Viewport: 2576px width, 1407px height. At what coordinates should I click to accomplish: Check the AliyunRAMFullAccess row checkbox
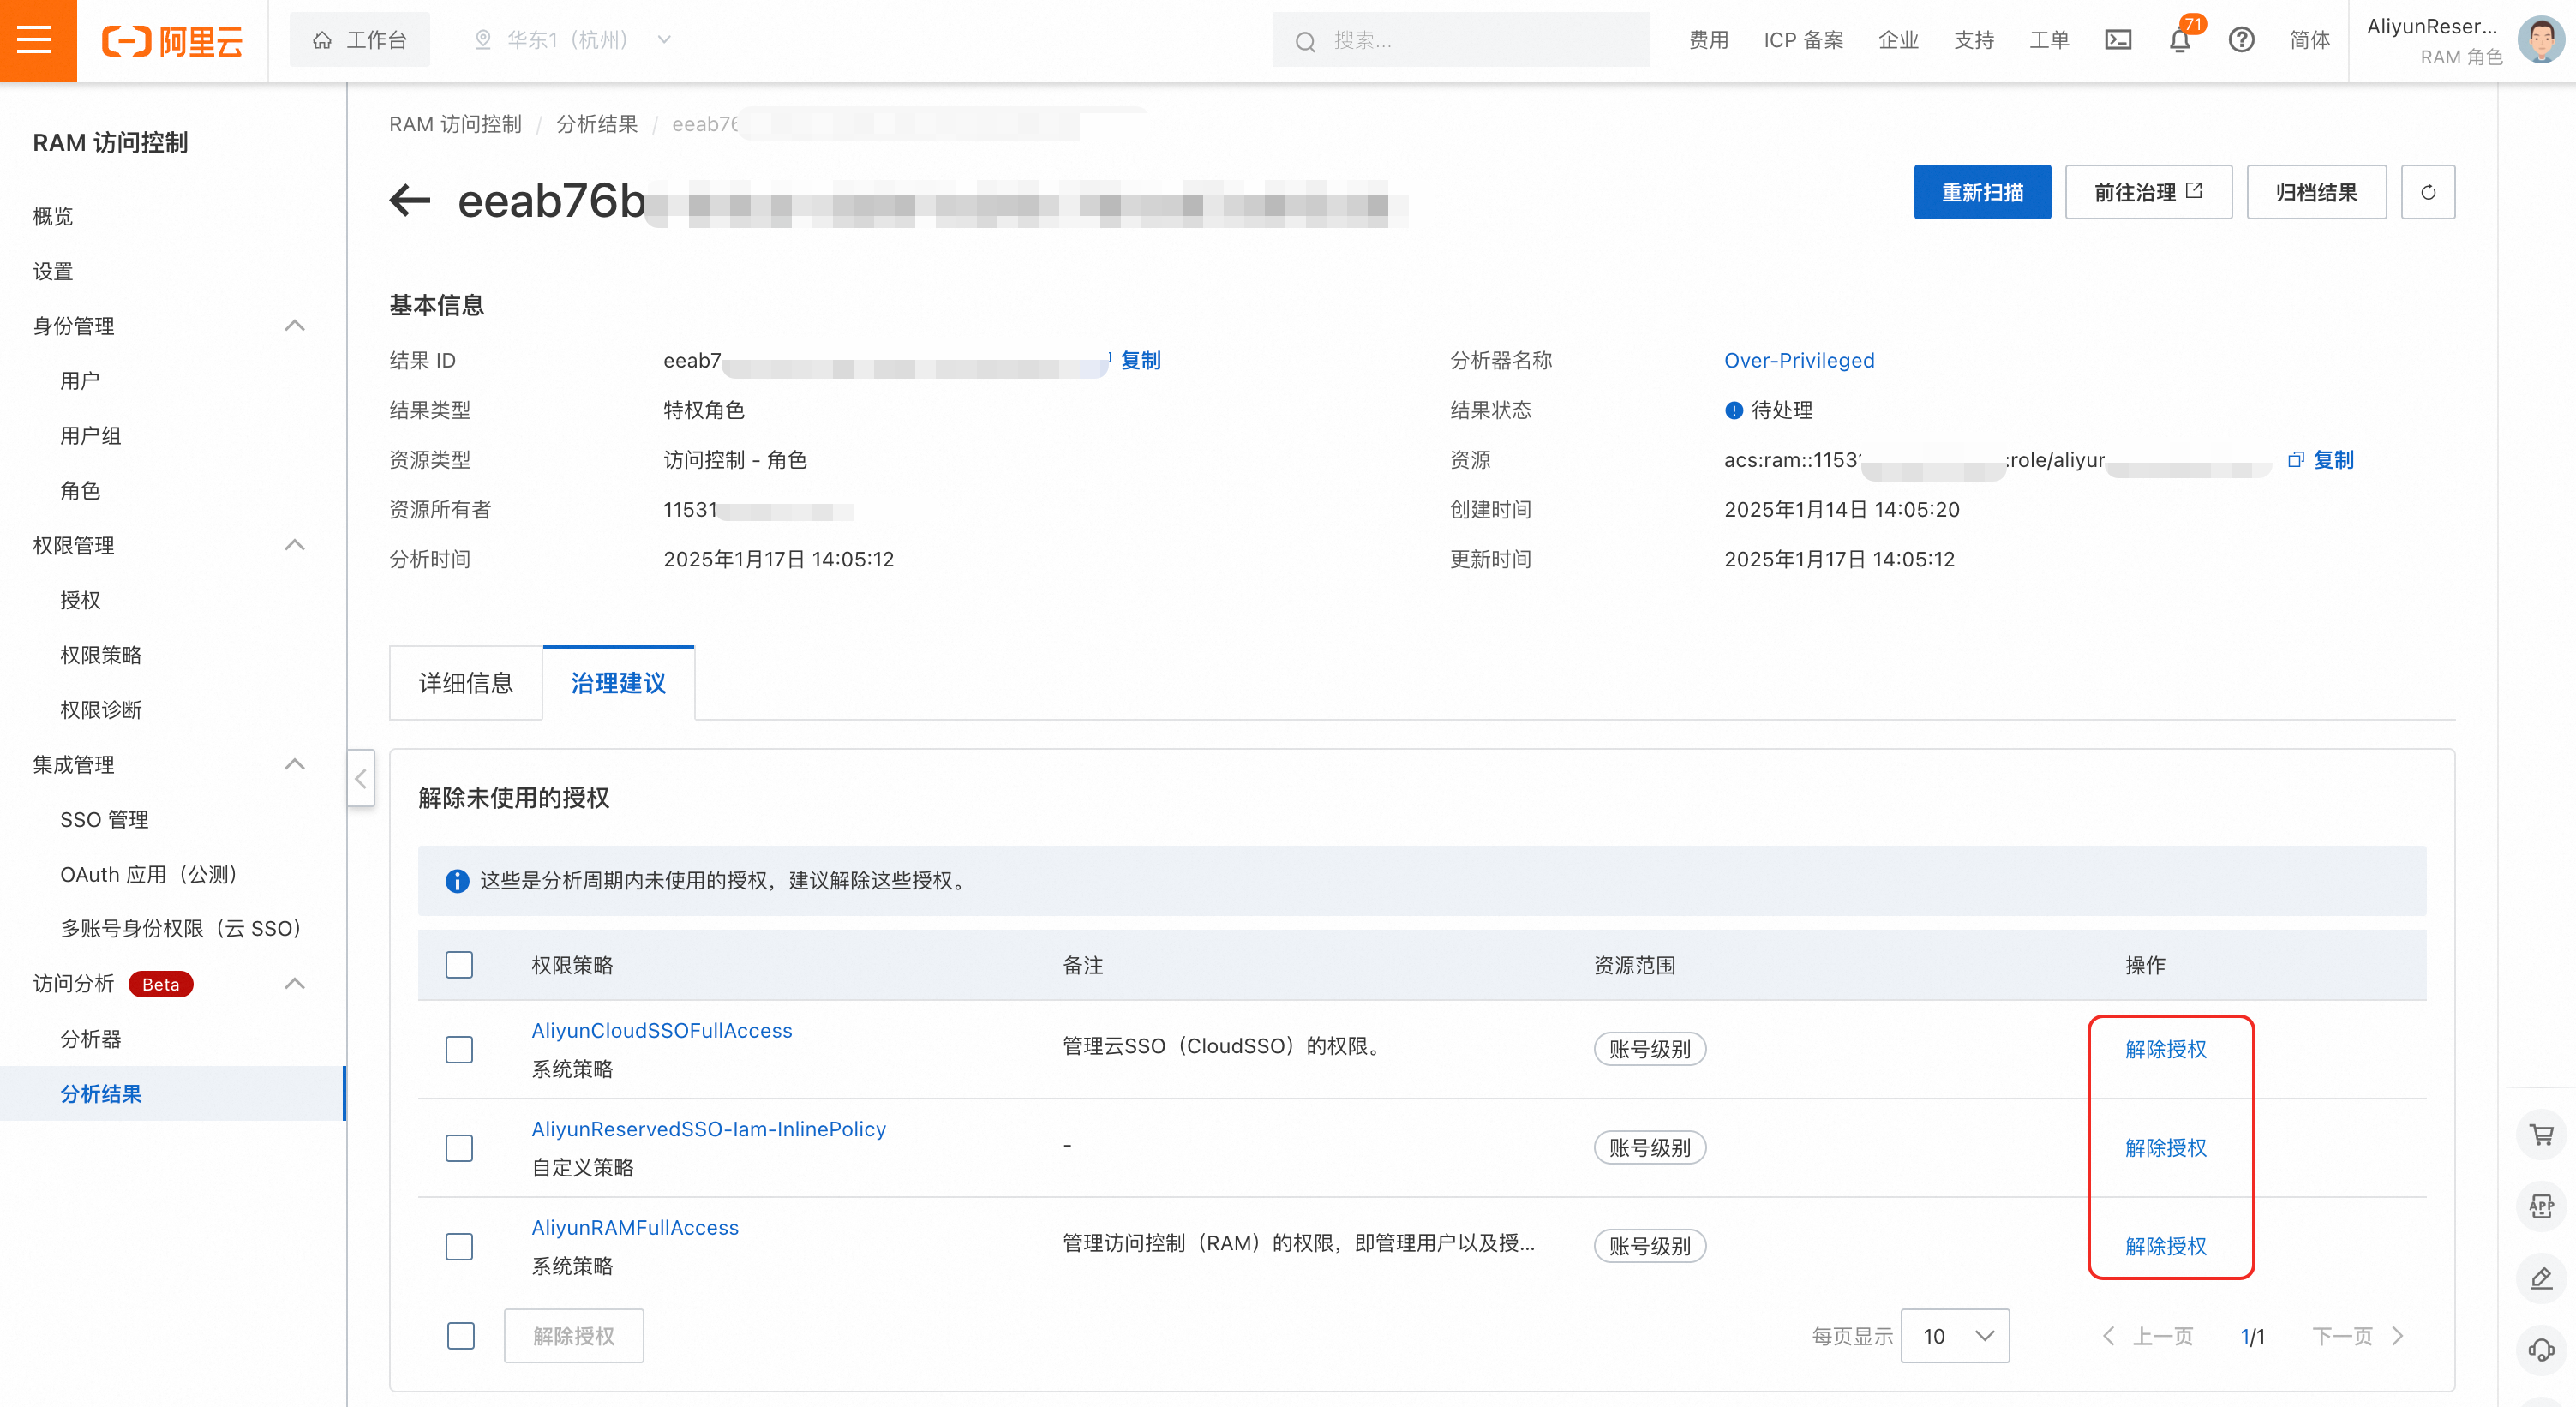click(459, 1246)
